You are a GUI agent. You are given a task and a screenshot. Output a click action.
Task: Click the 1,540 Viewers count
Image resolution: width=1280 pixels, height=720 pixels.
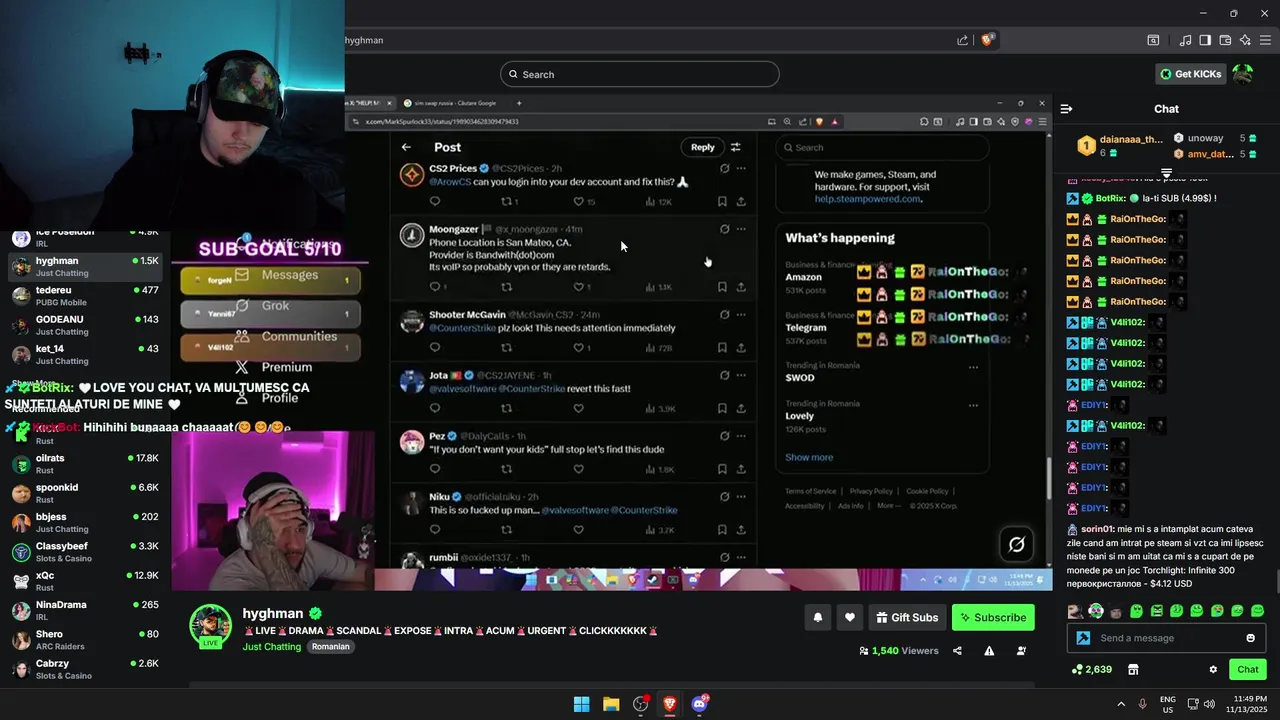pyautogui.click(x=898, y=651)
